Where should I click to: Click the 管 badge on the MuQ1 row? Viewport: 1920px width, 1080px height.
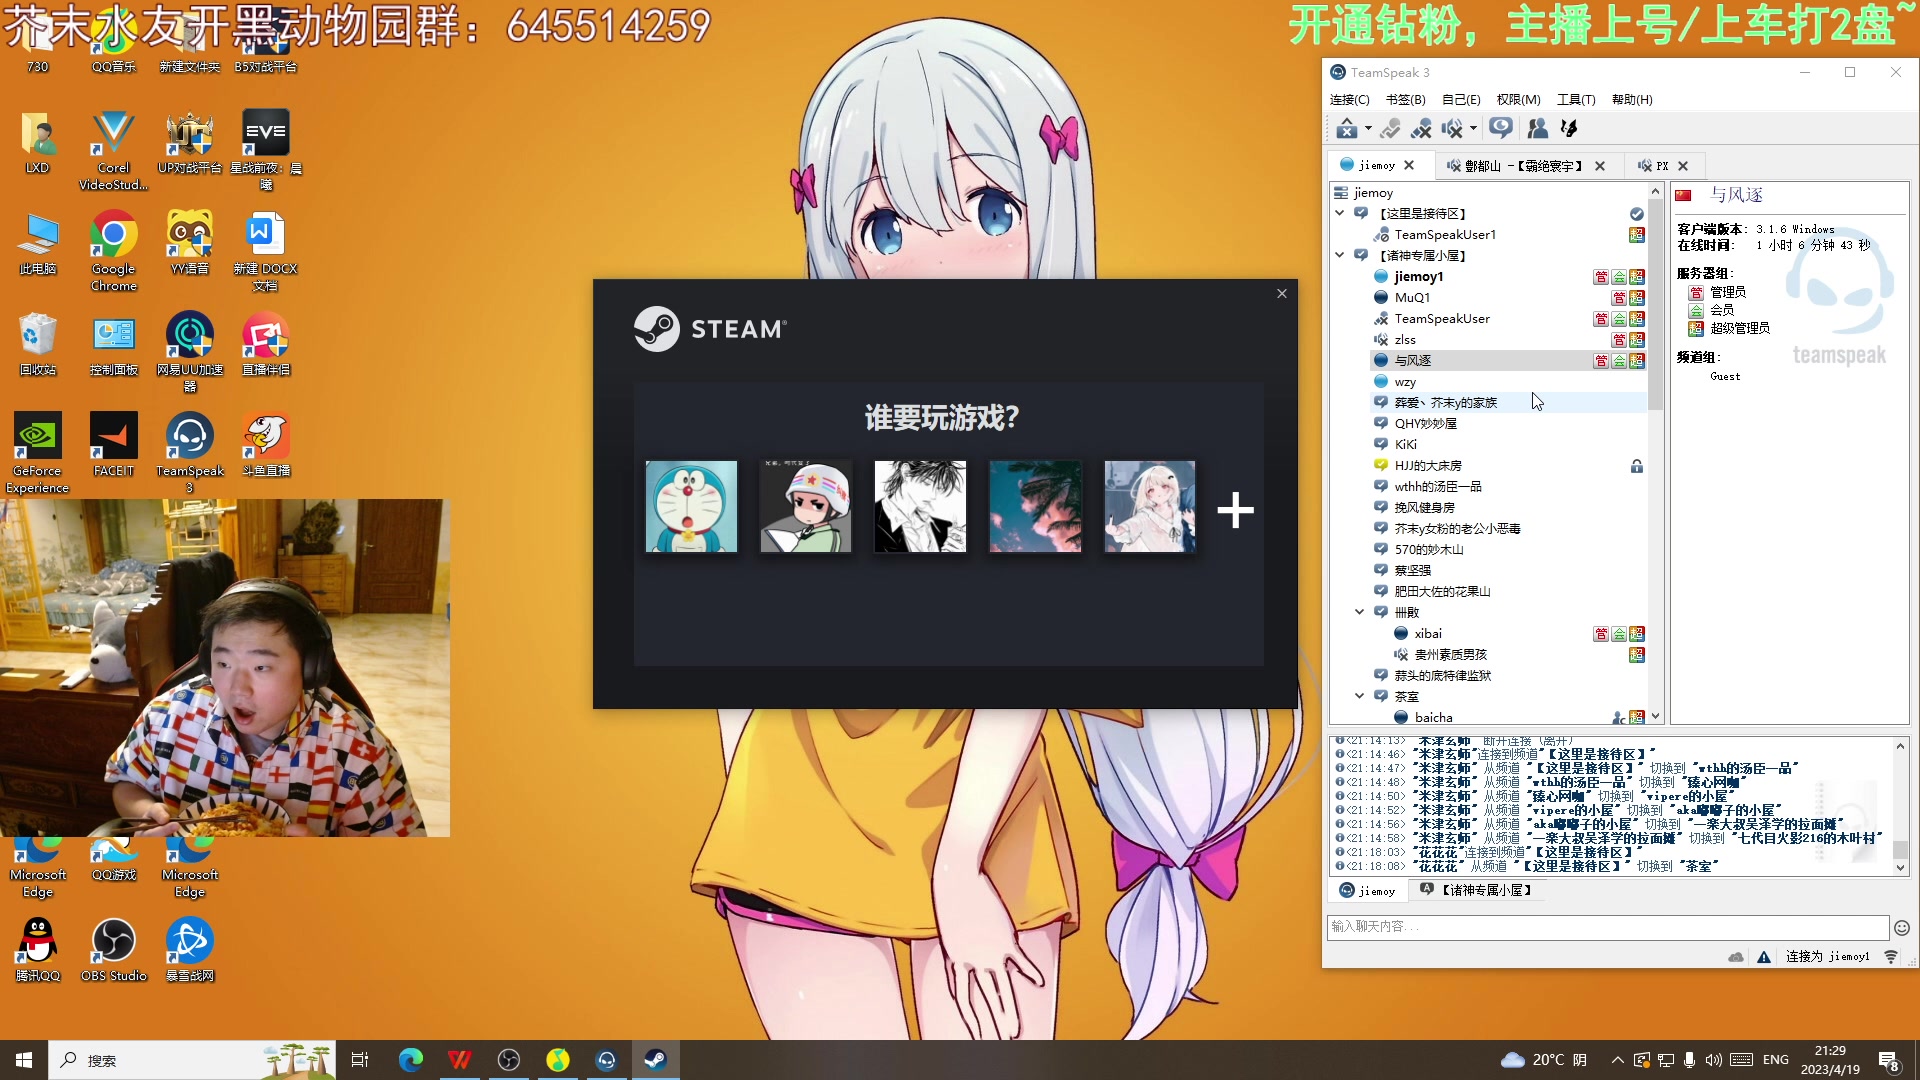1618,298
